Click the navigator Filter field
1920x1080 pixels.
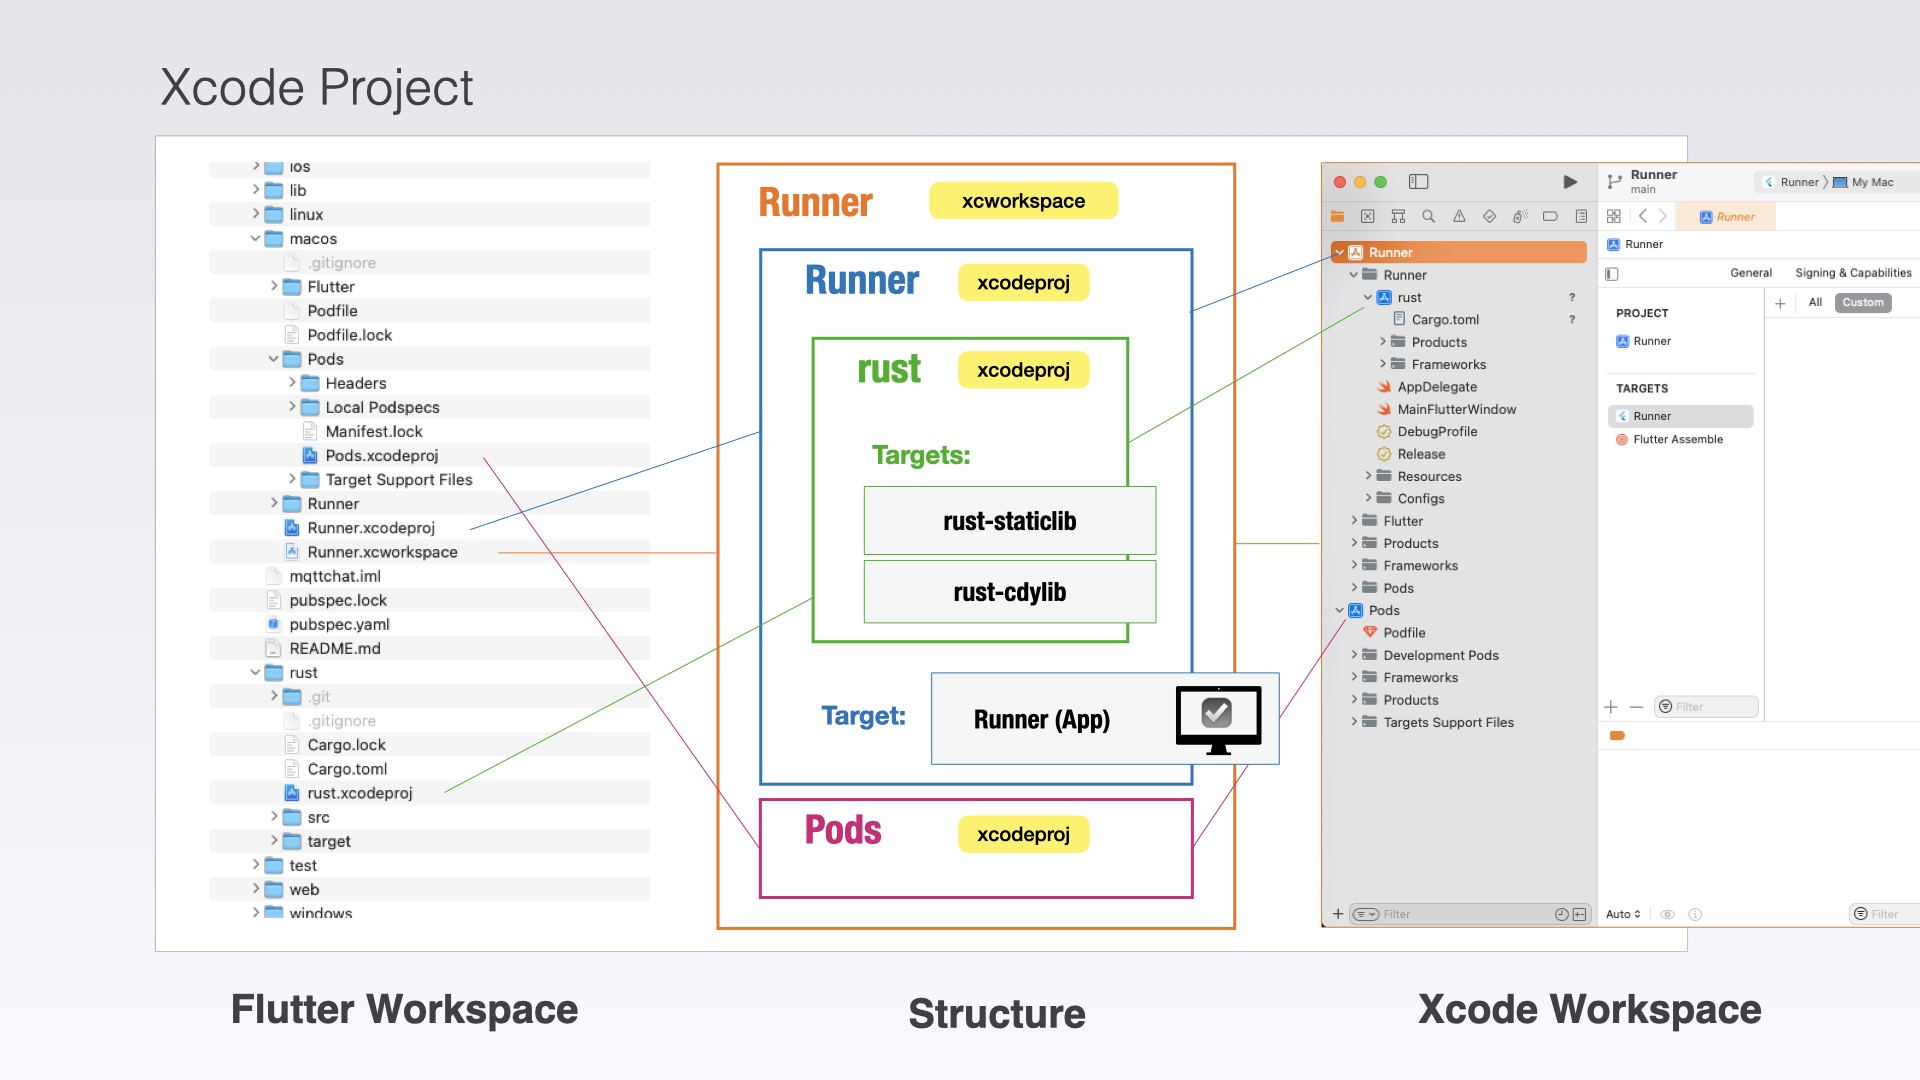(1440, 914)
